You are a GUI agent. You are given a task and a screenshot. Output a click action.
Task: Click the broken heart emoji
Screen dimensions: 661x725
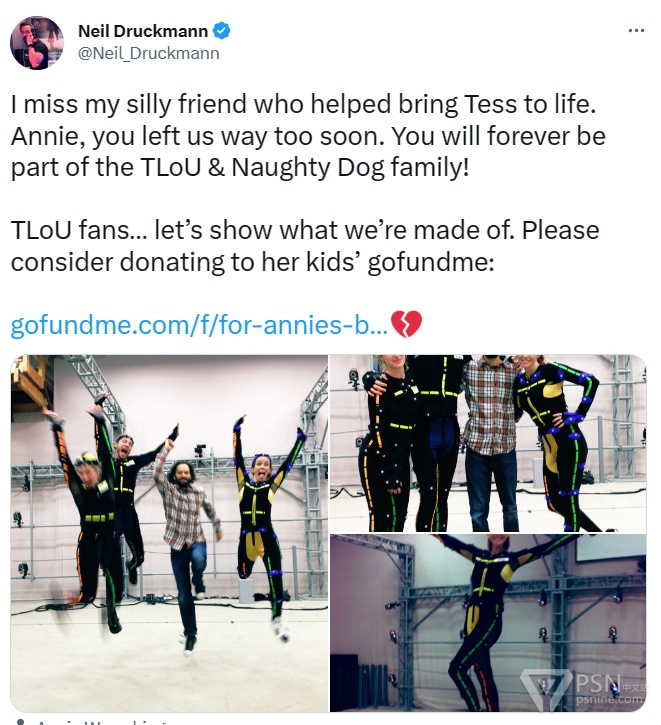point(406,324)
